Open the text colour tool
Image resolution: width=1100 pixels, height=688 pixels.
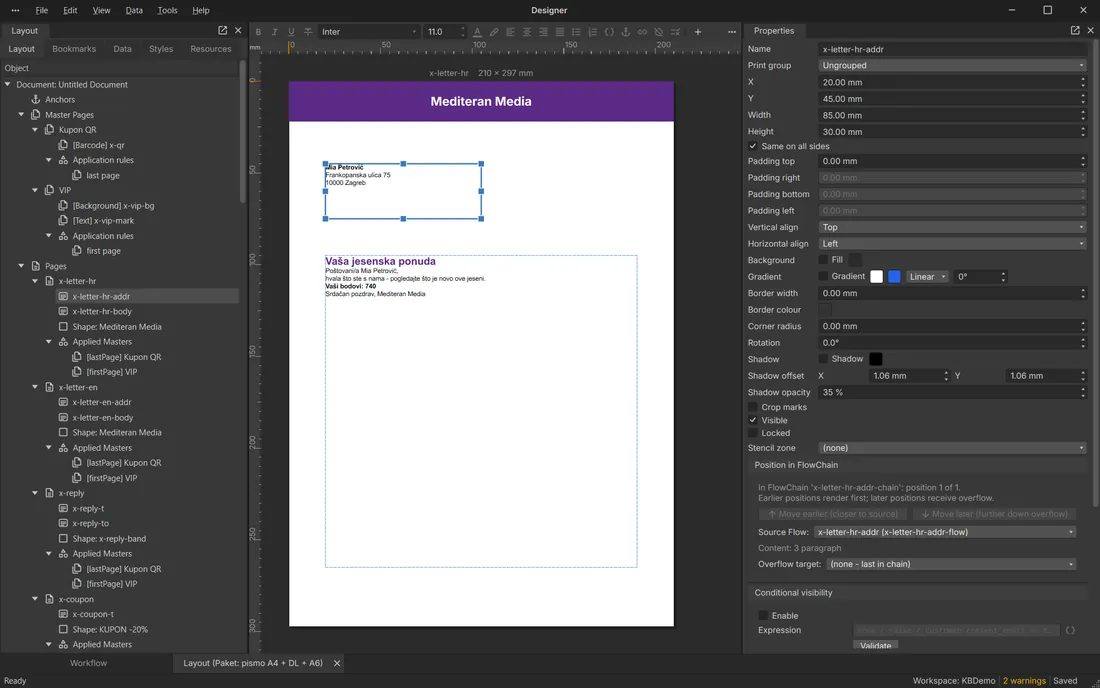coord(477,32)
